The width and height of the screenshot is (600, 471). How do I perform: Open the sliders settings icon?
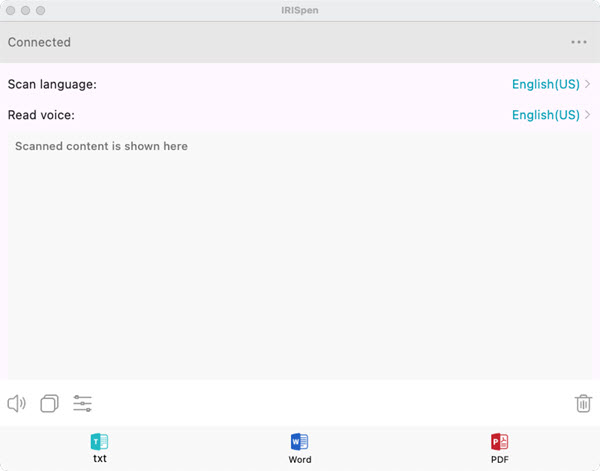[82, 403]
